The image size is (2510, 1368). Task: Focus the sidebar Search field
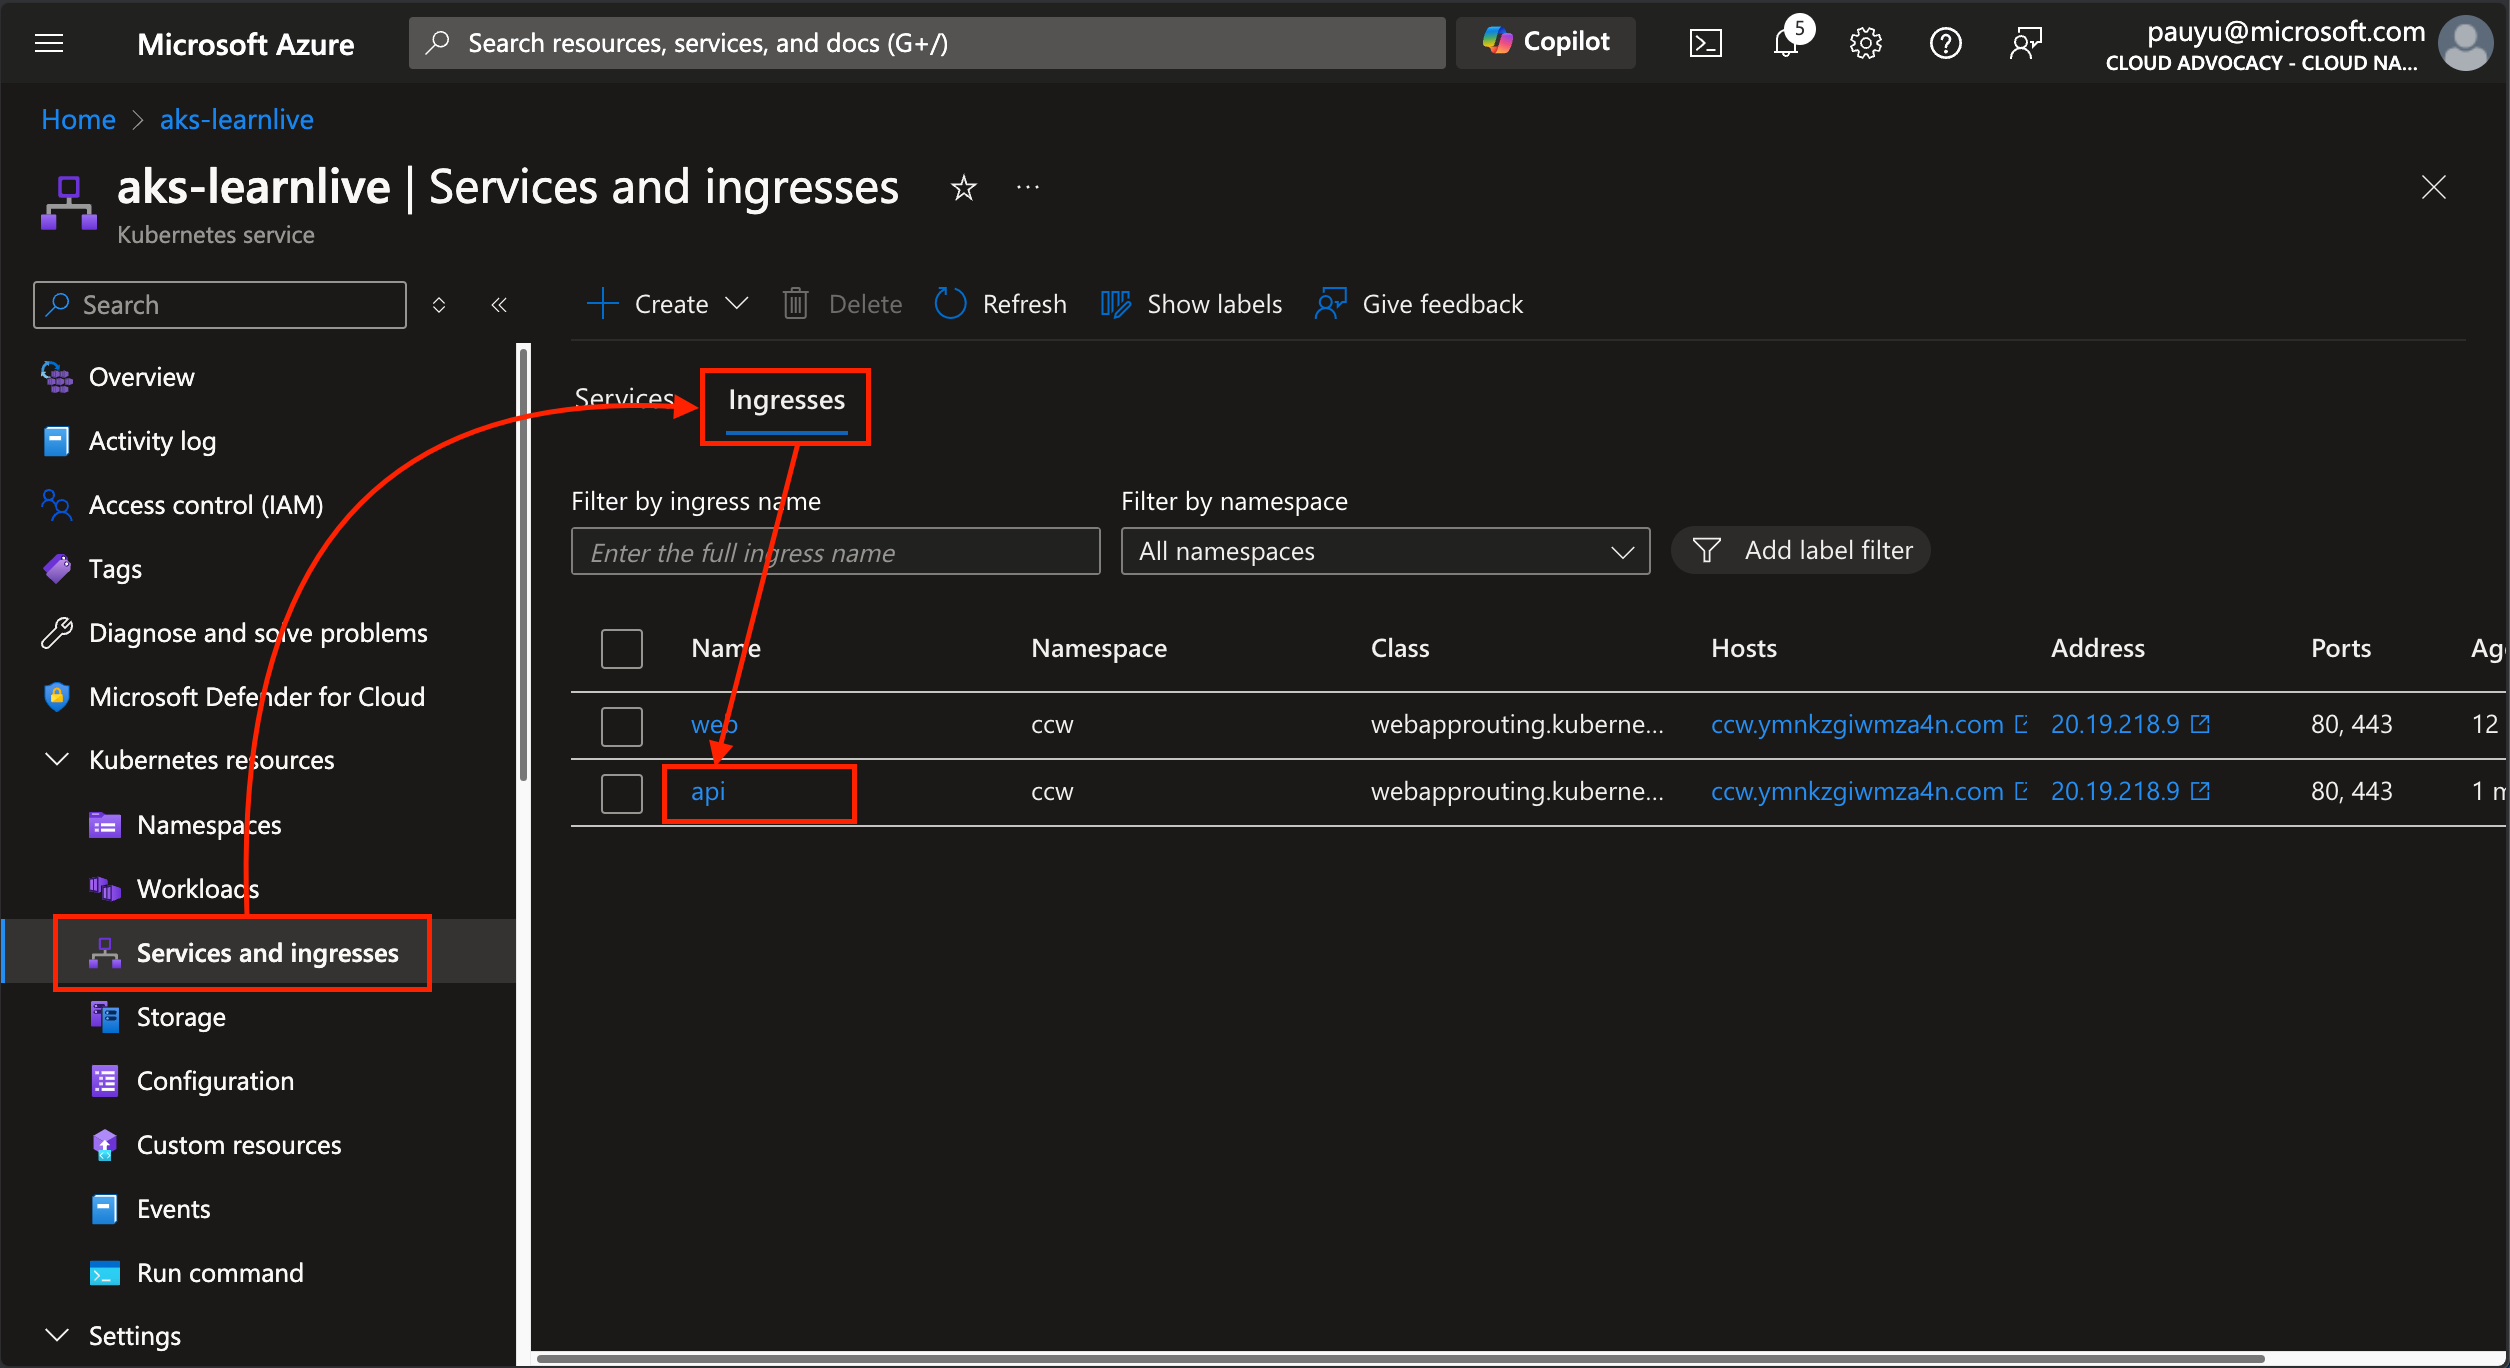[x=220, y=305]
